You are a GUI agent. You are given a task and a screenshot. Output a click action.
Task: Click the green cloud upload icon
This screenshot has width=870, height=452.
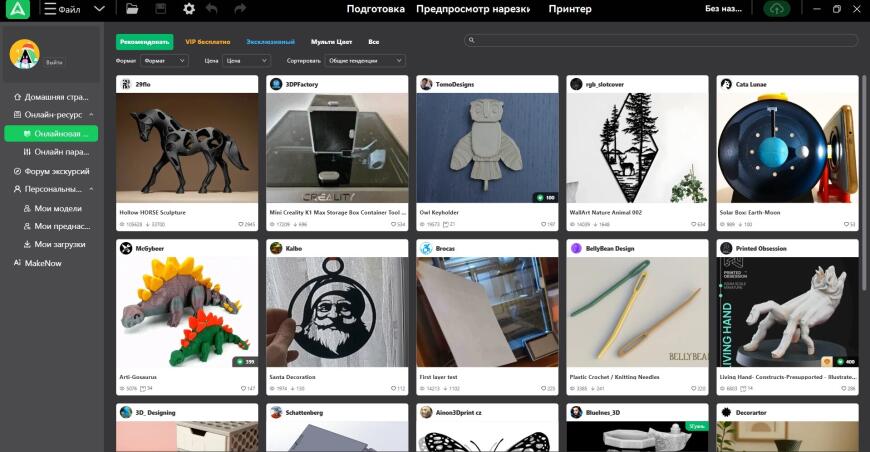(x=777, y=9)
